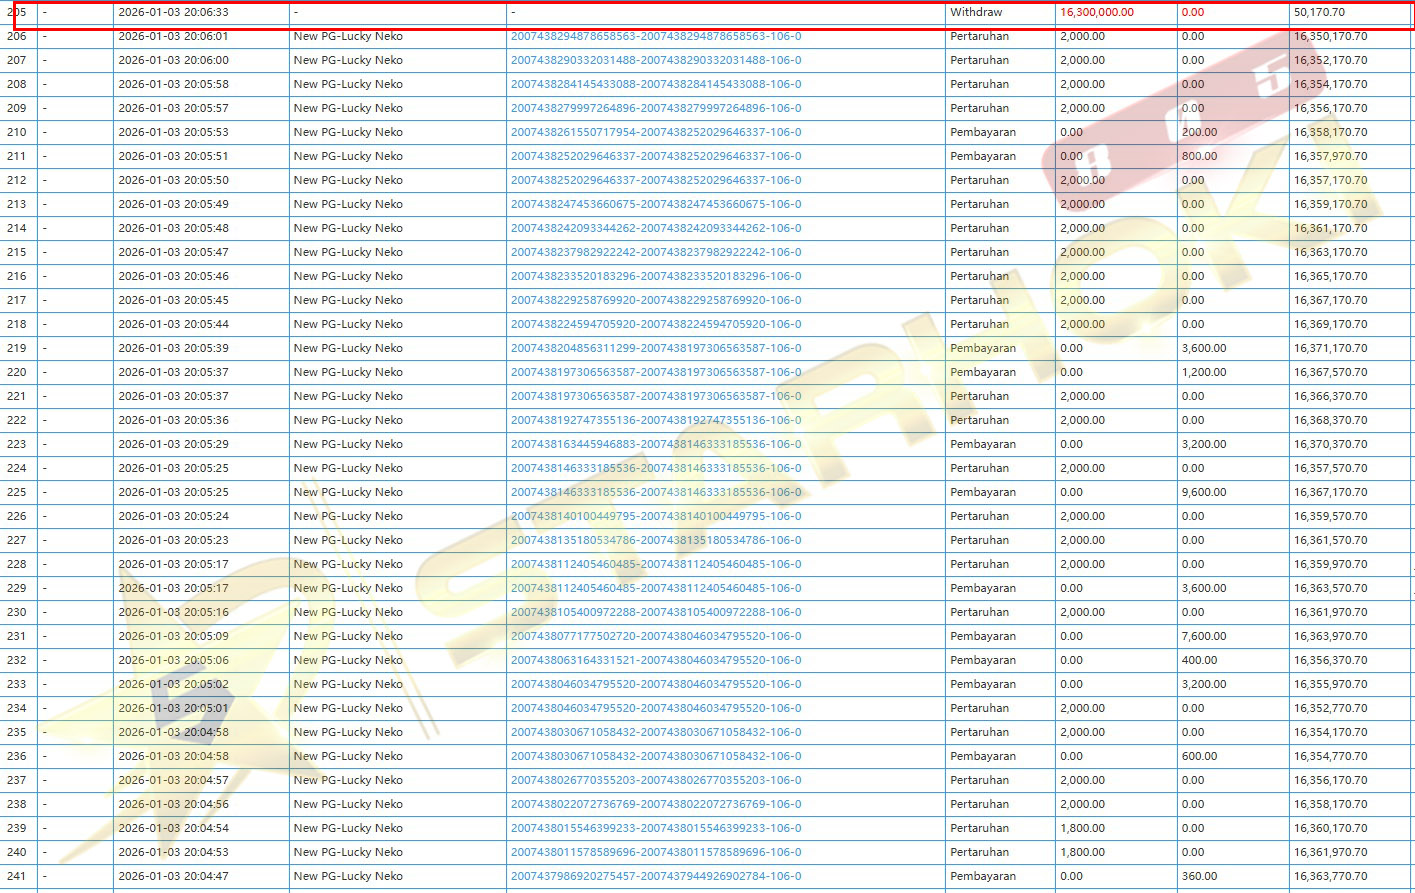Click the transaction ID link in row 239
Image resolution: width=1415 pixels, height=893 pixels.
point(655,828)
